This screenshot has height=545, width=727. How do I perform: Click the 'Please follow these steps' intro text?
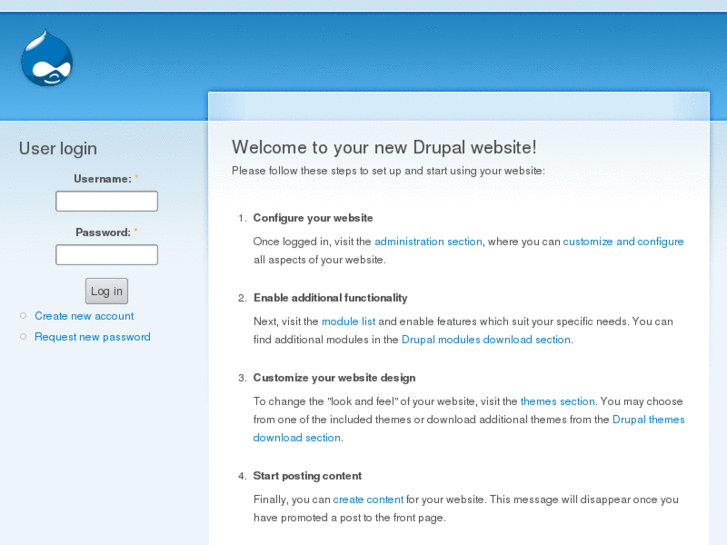coord(389,171)
